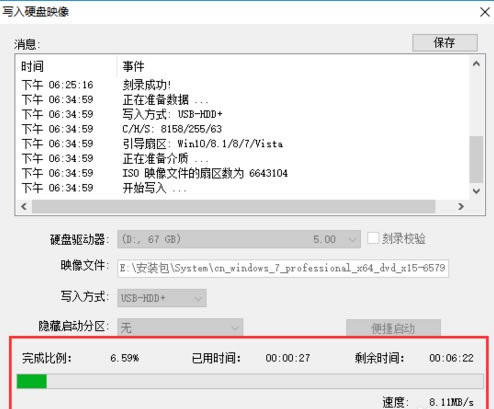Click the horizontal scroll left arrow
Screen dimensions: 494x409
(x=24, y=207)
